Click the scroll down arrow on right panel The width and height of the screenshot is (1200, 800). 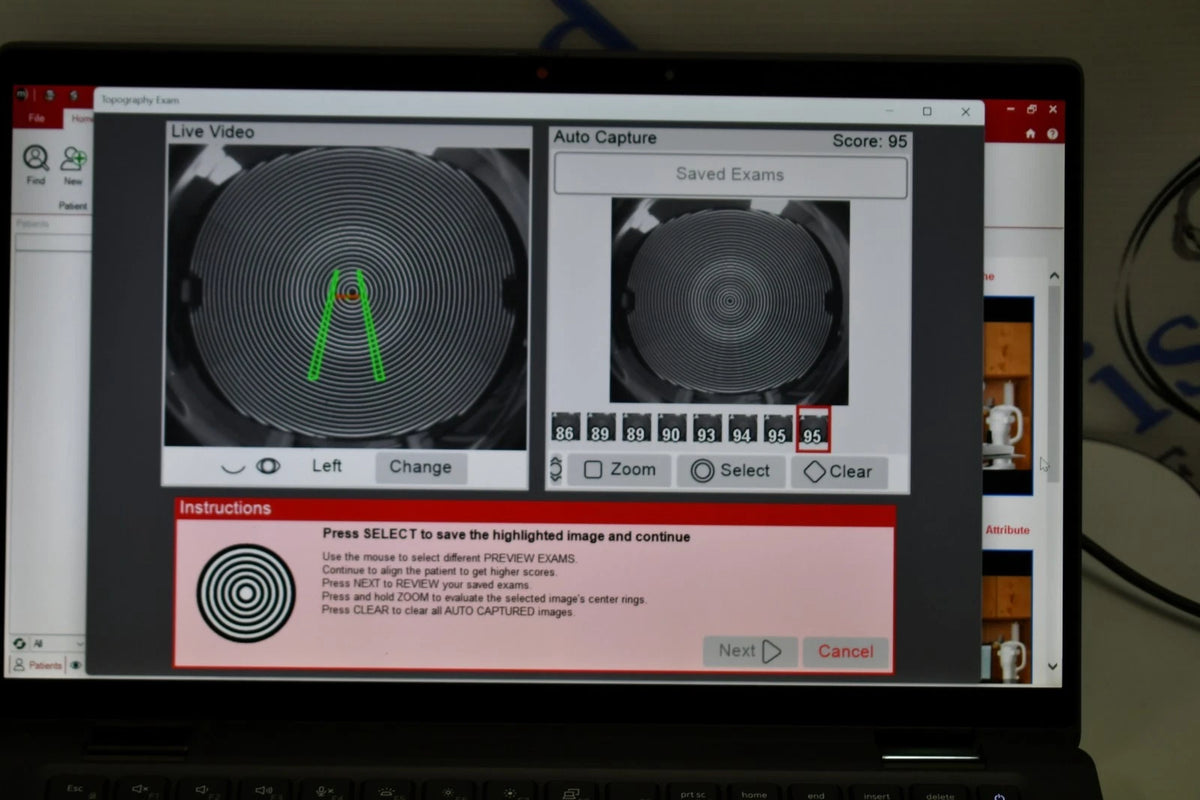(1053, 667)
